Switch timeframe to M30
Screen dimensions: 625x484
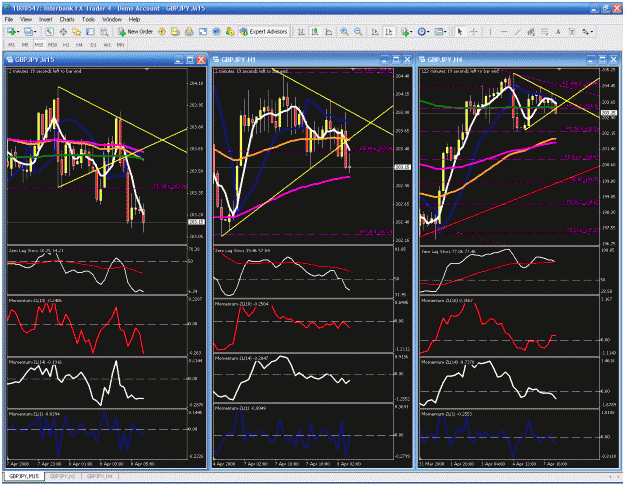coord(52,45)
